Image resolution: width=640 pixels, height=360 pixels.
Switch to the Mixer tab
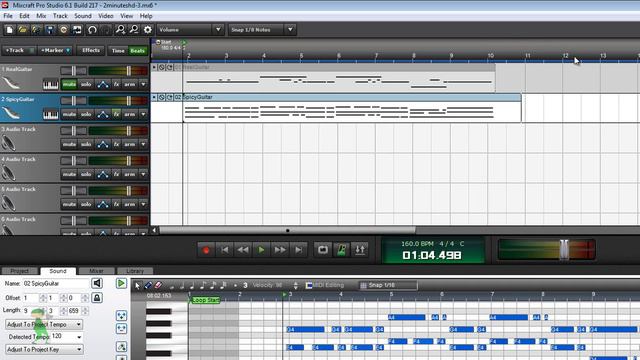click(x=96, y=271)
